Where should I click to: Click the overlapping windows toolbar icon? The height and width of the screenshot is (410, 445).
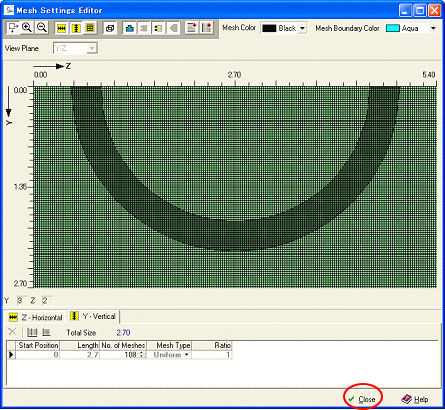tap(110, 28)
